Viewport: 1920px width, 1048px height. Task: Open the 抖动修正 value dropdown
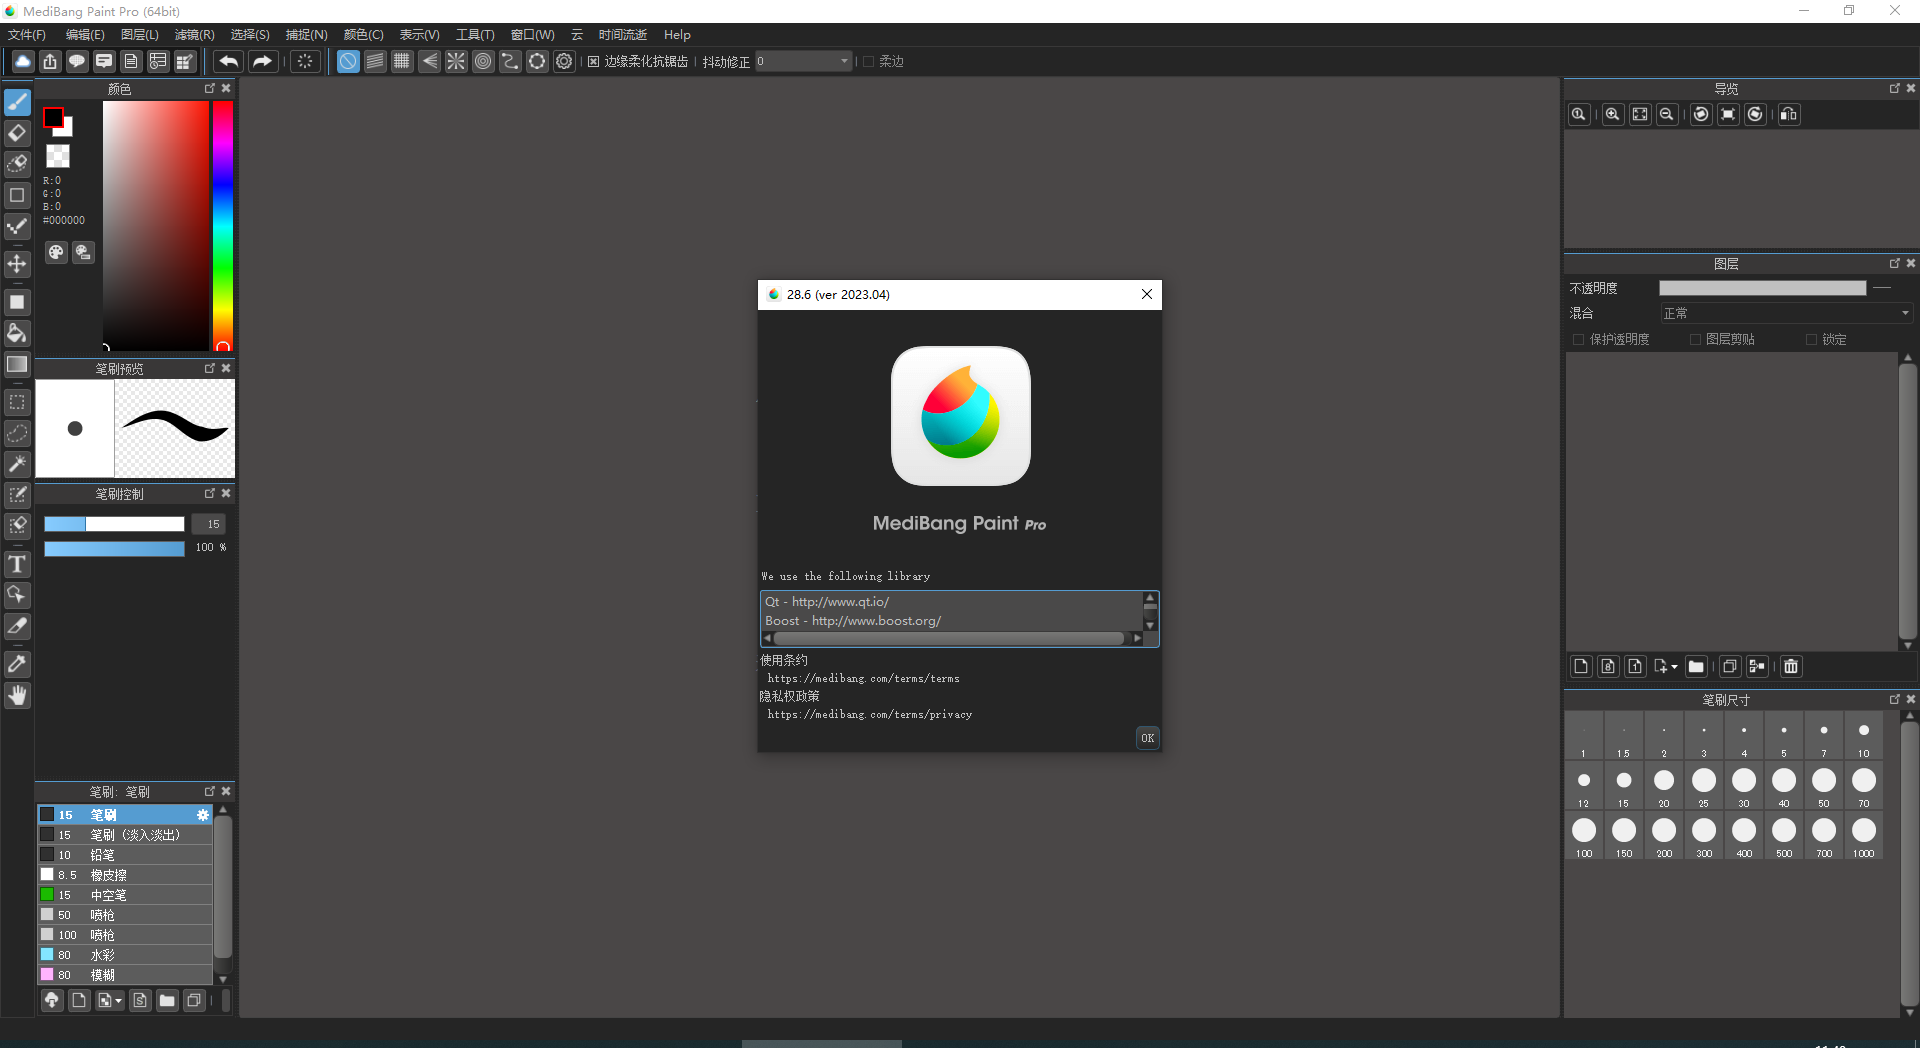[843, 62]
